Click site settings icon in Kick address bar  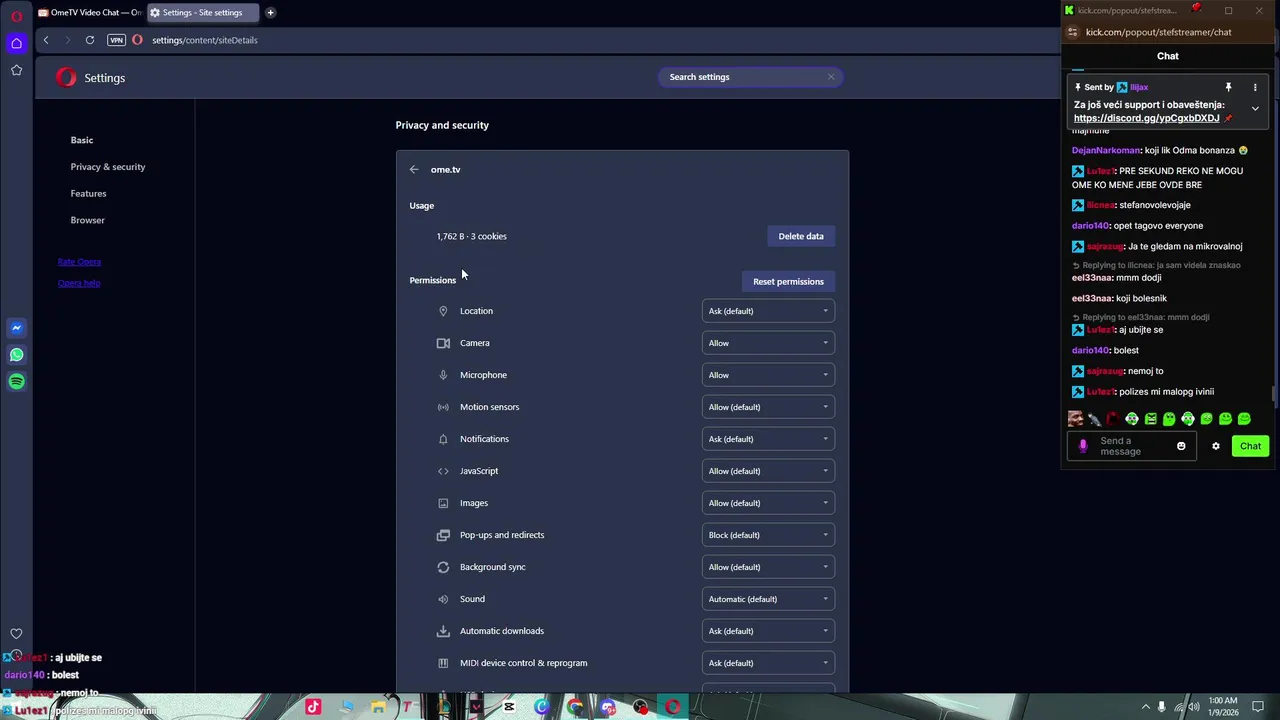[x=1073, y=32]
